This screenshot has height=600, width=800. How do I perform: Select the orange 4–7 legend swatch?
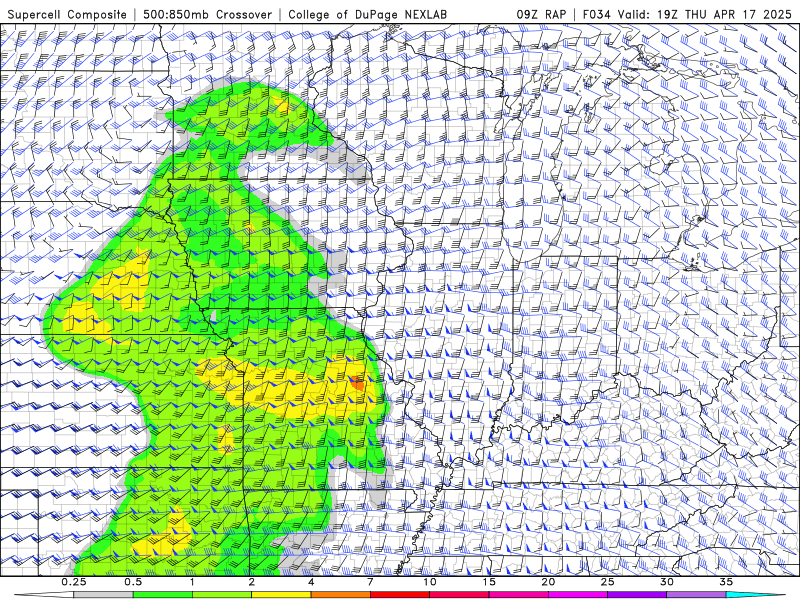(x=340, y=595)
